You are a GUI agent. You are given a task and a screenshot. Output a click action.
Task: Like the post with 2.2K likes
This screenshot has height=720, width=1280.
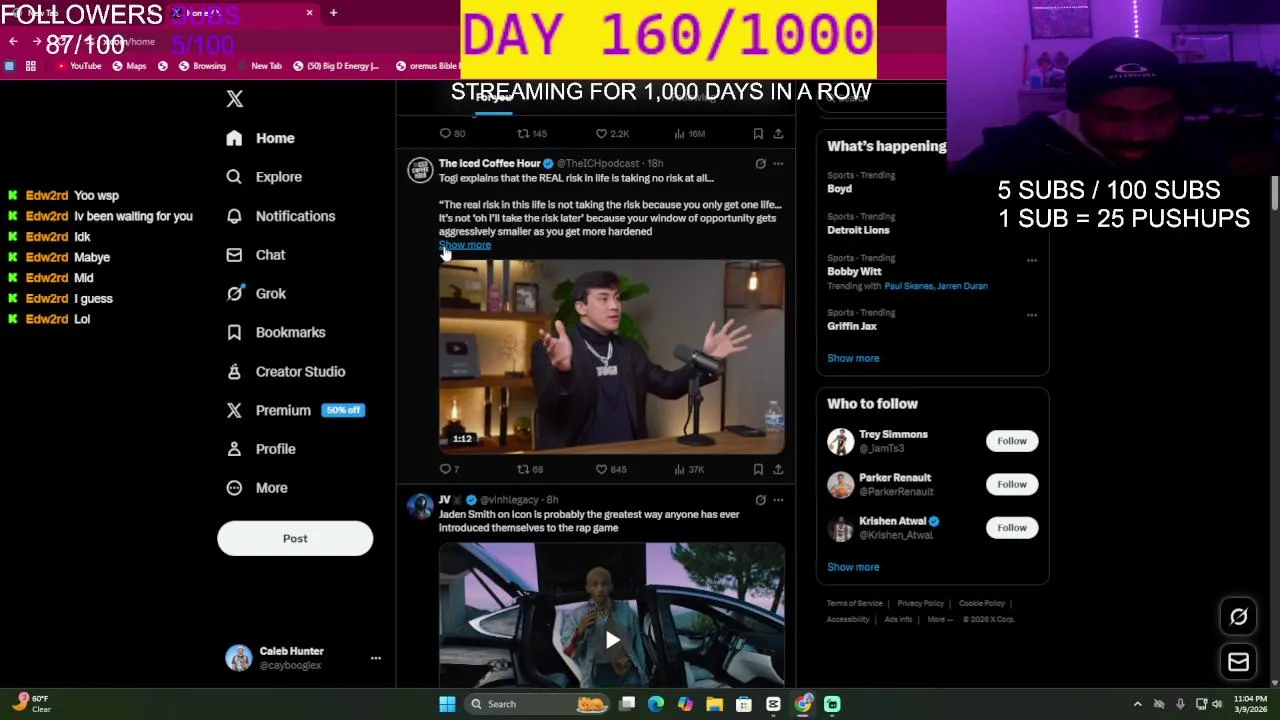pos(602,133)
